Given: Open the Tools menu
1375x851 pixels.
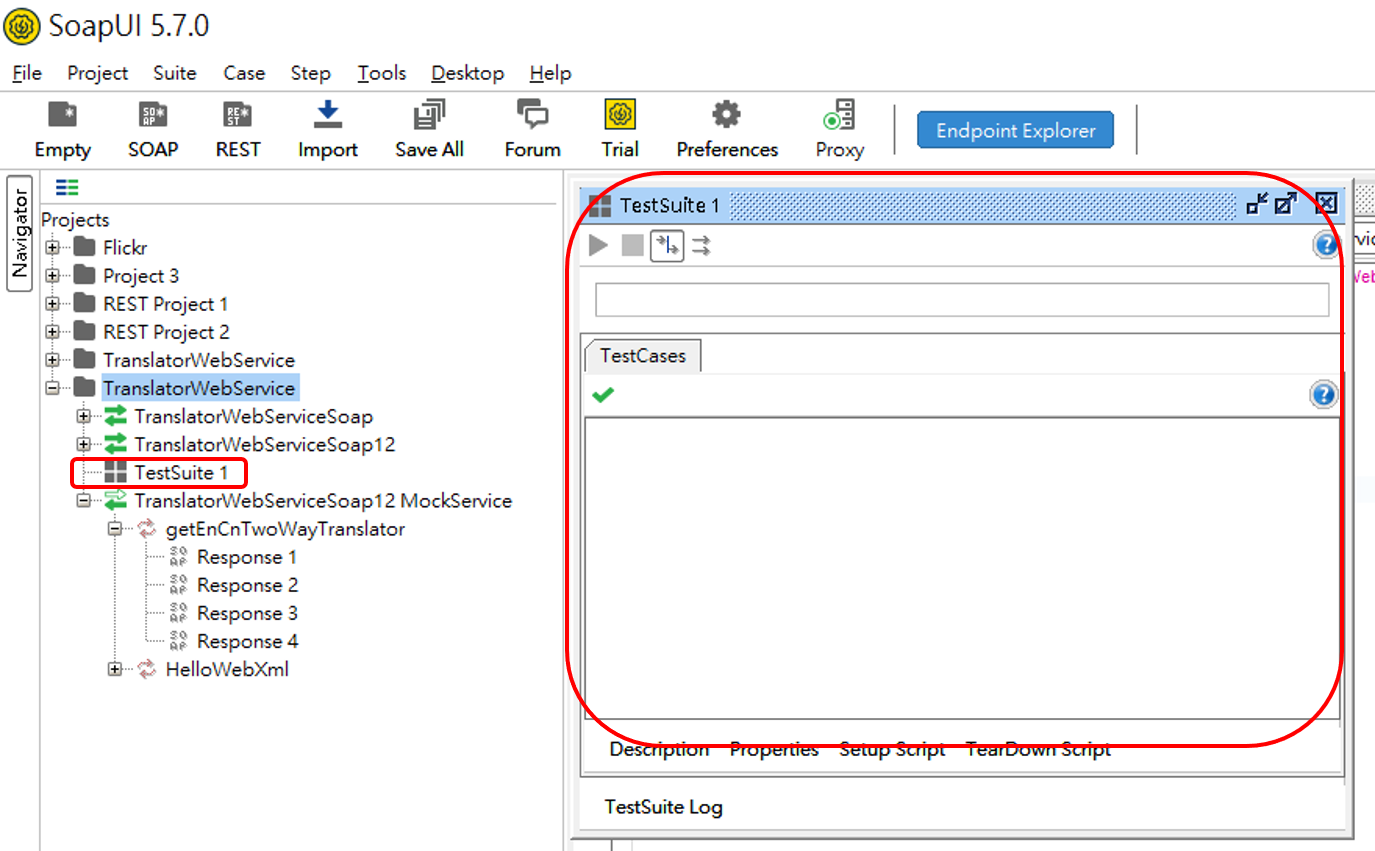Looking at the screenshot, I should [x=381, y=73].
